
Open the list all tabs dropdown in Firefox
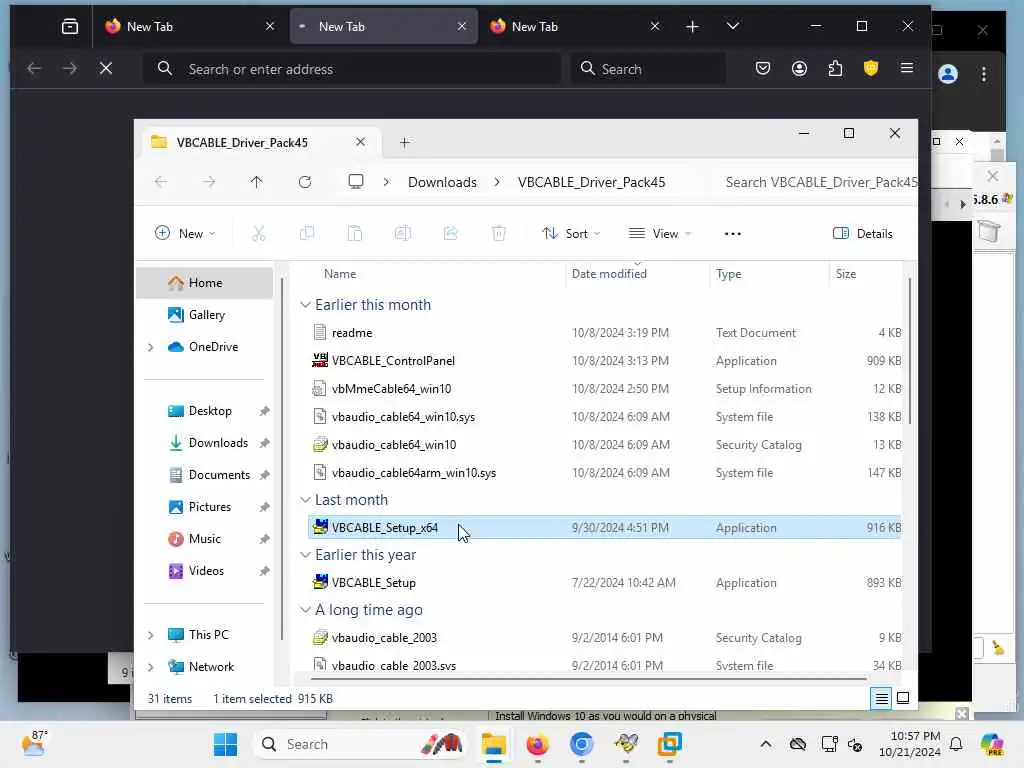point(733,26)
